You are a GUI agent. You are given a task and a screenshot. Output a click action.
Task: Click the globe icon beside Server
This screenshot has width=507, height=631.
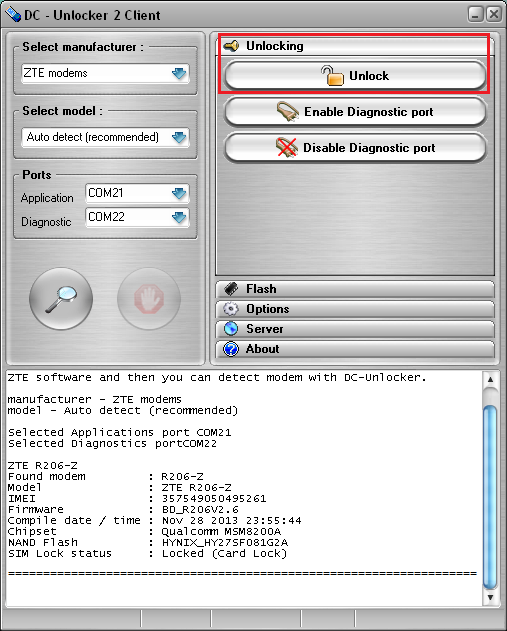(x=231, y=329)
